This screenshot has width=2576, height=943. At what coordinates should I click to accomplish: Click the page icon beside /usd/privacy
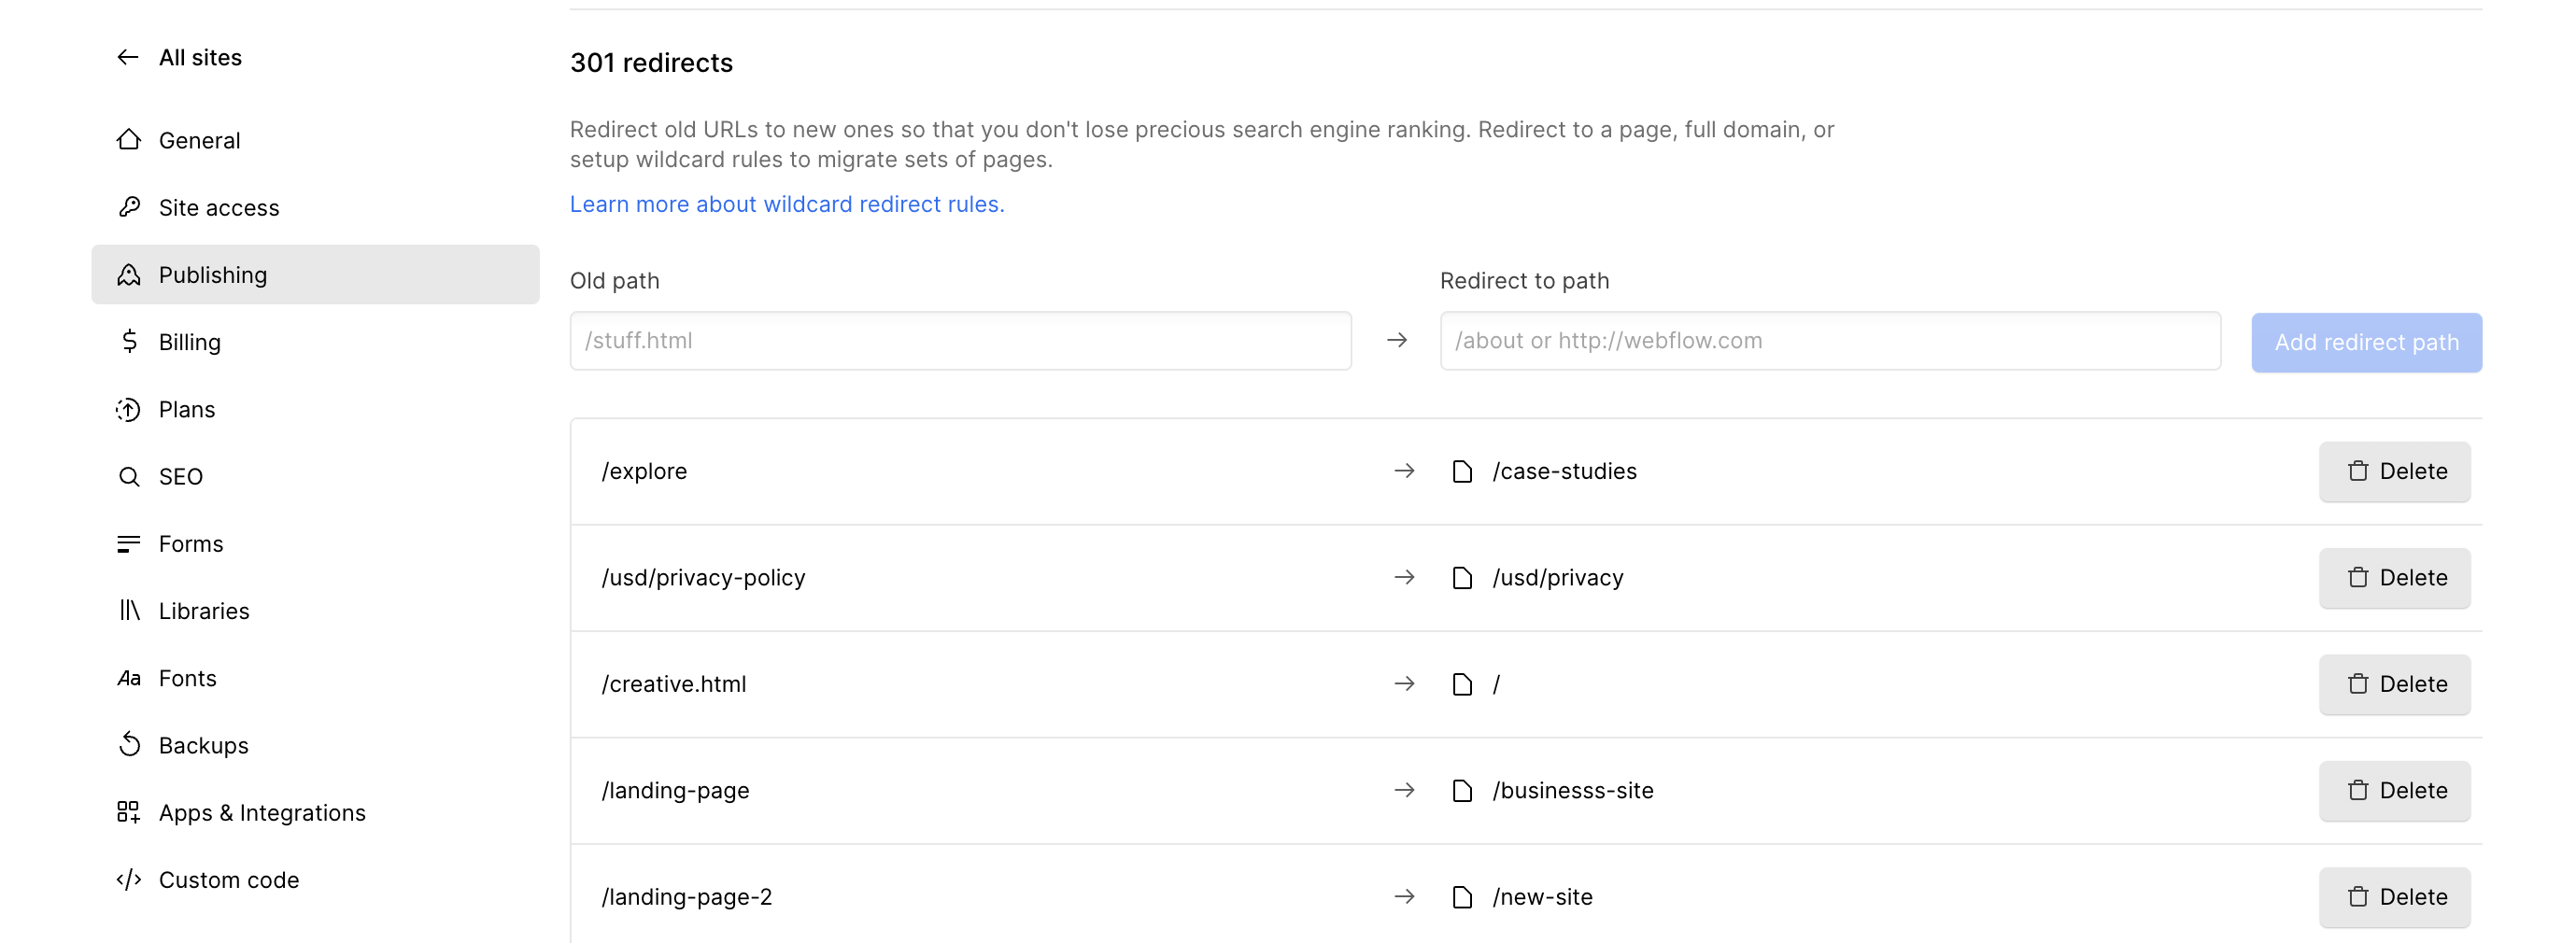[x=1462, y=577]
